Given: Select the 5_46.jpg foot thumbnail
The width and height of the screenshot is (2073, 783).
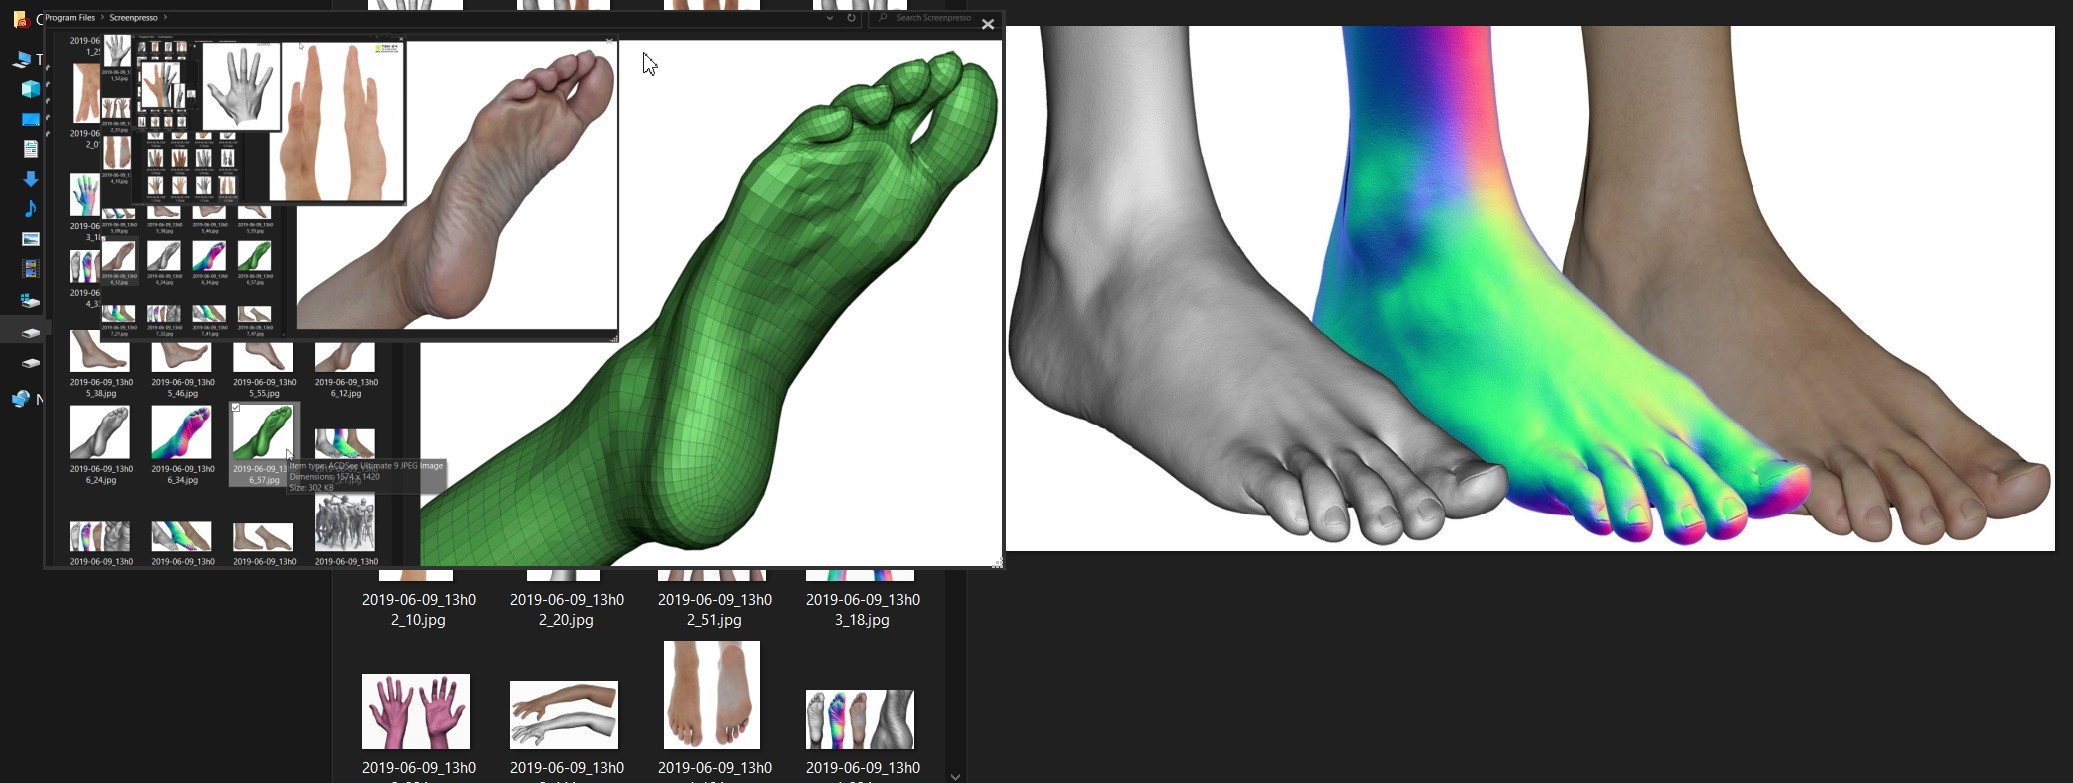Looking at the screenshot, I should point(181,357).
